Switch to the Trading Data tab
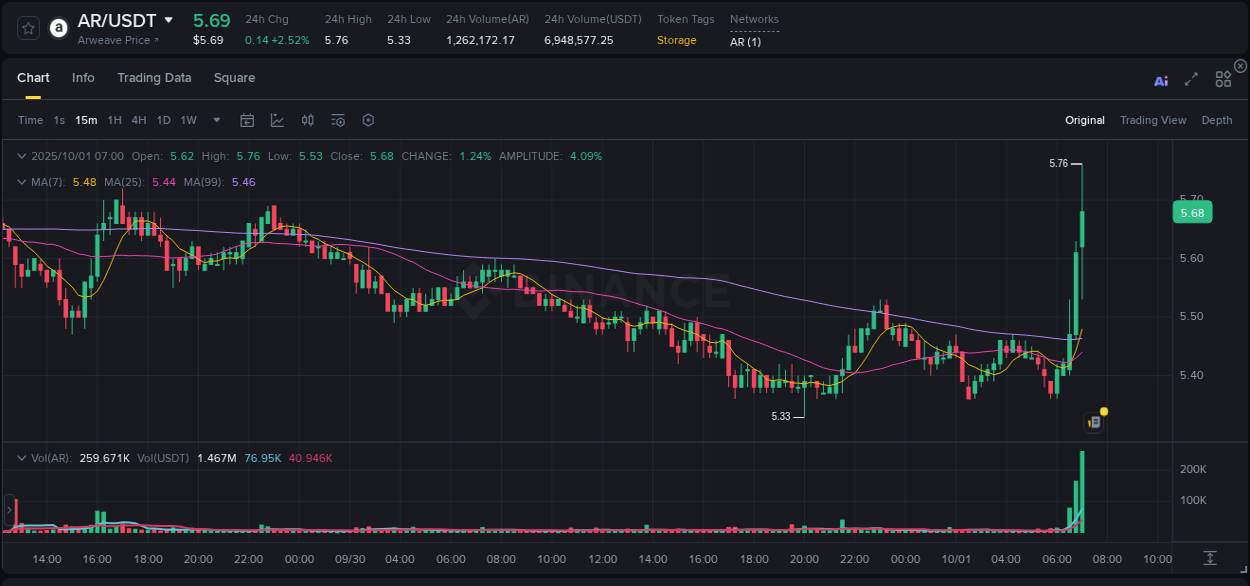Screen dimensions: 1250x586 pos(155,78)
